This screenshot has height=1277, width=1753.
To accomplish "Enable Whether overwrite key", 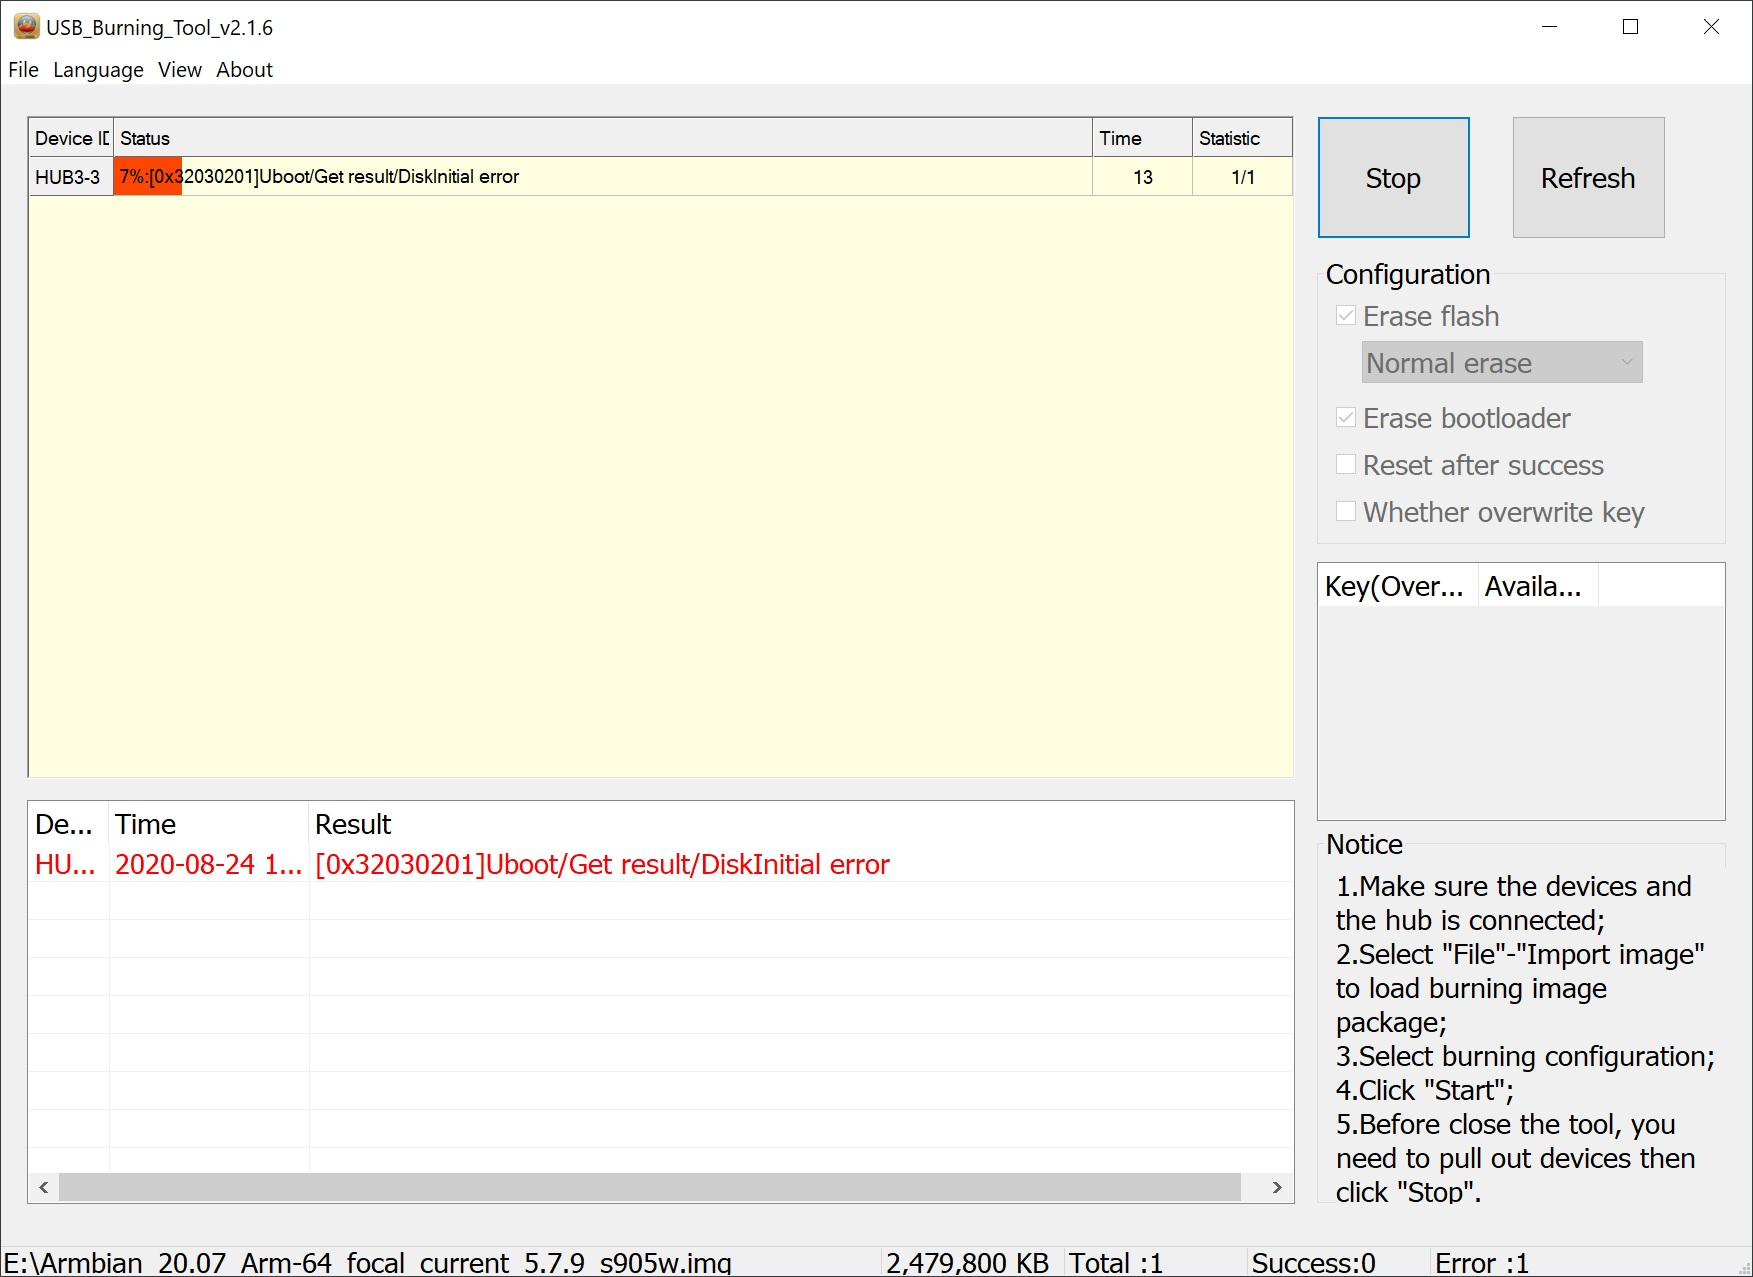I will 1346,511.
